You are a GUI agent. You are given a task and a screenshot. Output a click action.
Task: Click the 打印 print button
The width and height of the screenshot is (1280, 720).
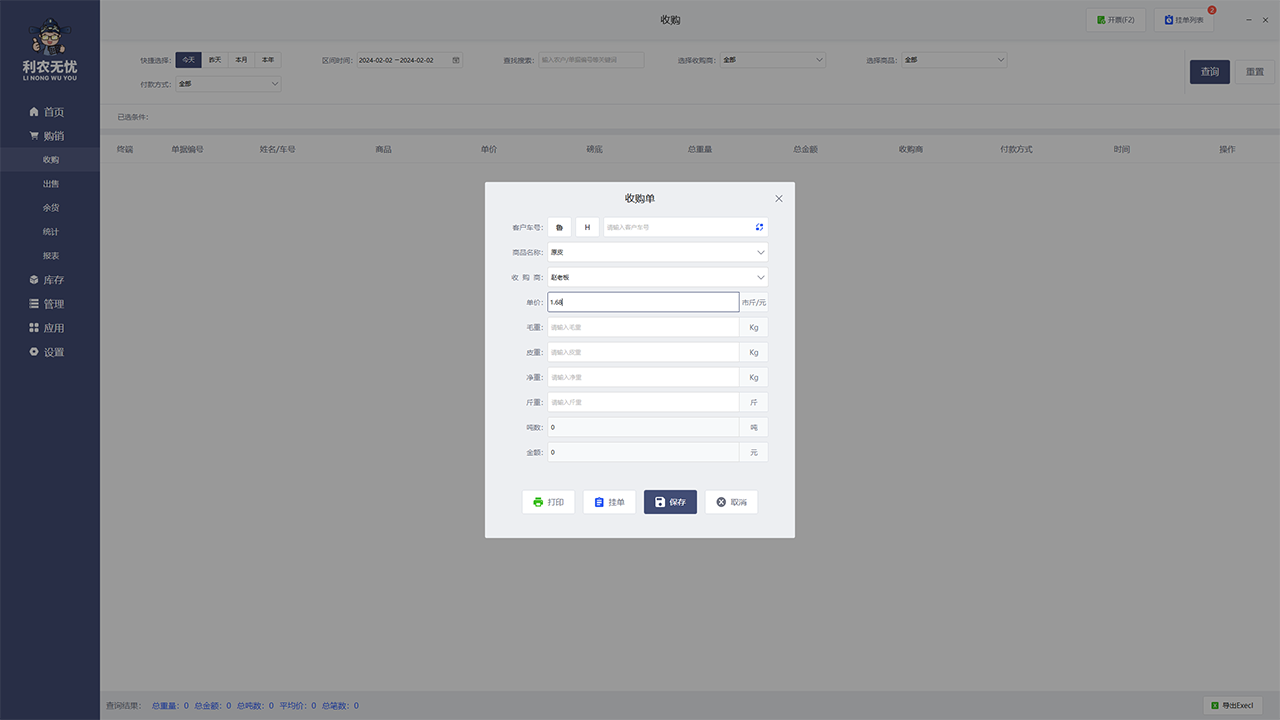tap(548, 502)
